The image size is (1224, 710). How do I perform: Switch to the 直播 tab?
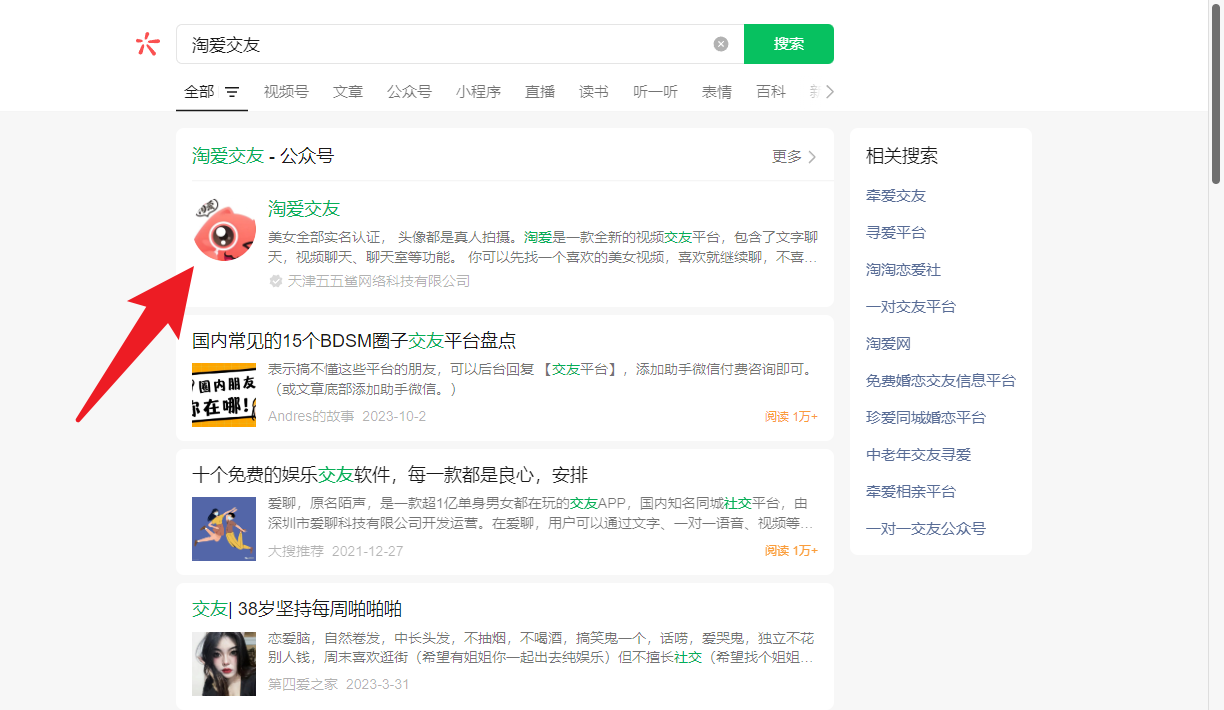pos(540,91)
